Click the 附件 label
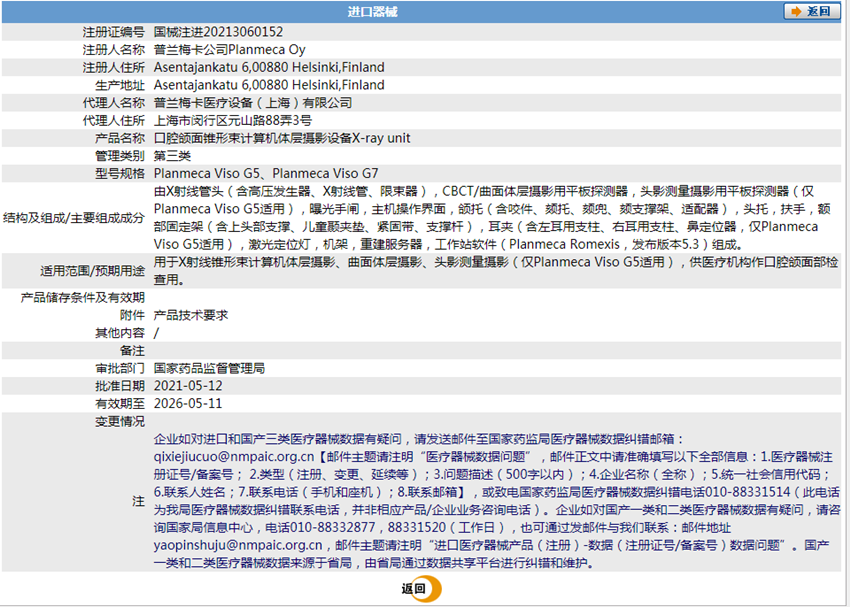Screen dimensions: 850x607 click(x=132, y=315)
